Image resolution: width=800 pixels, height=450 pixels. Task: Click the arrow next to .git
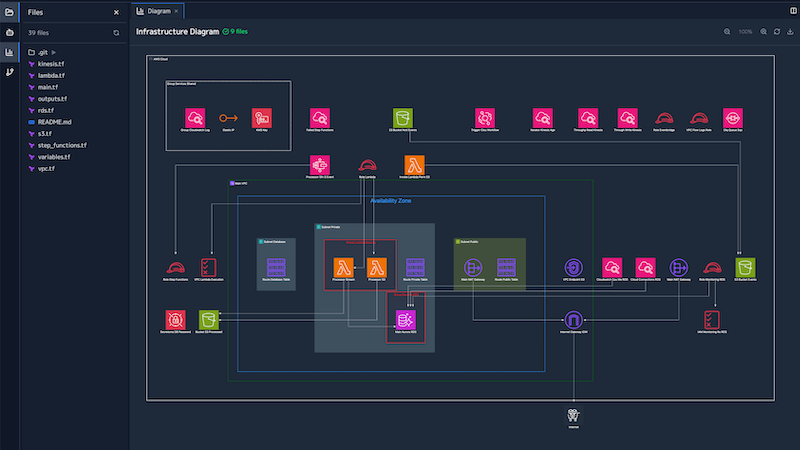(x=54, y=51)
